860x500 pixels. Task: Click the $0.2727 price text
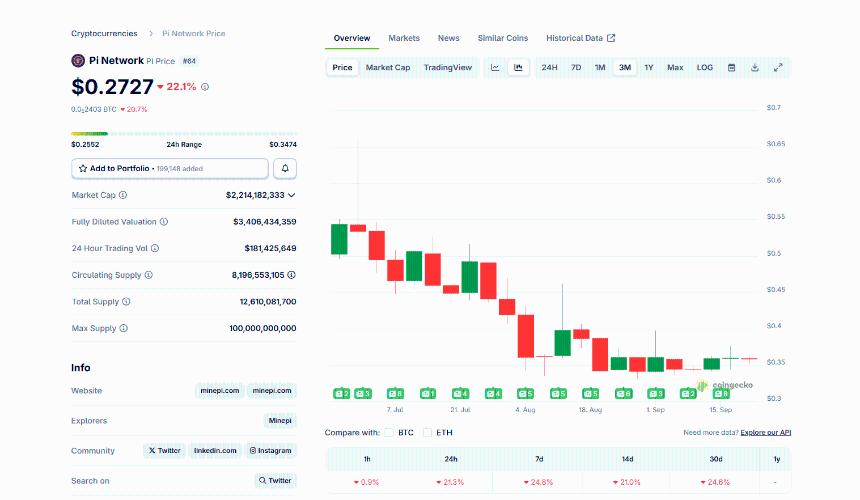tap(112, 87)
